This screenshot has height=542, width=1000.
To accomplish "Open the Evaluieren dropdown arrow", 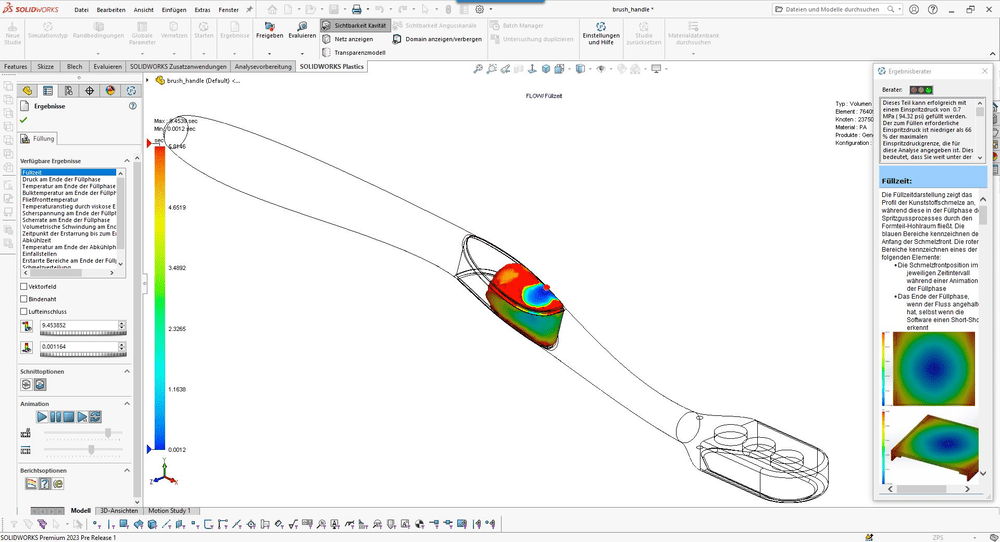I will point(302,54).
